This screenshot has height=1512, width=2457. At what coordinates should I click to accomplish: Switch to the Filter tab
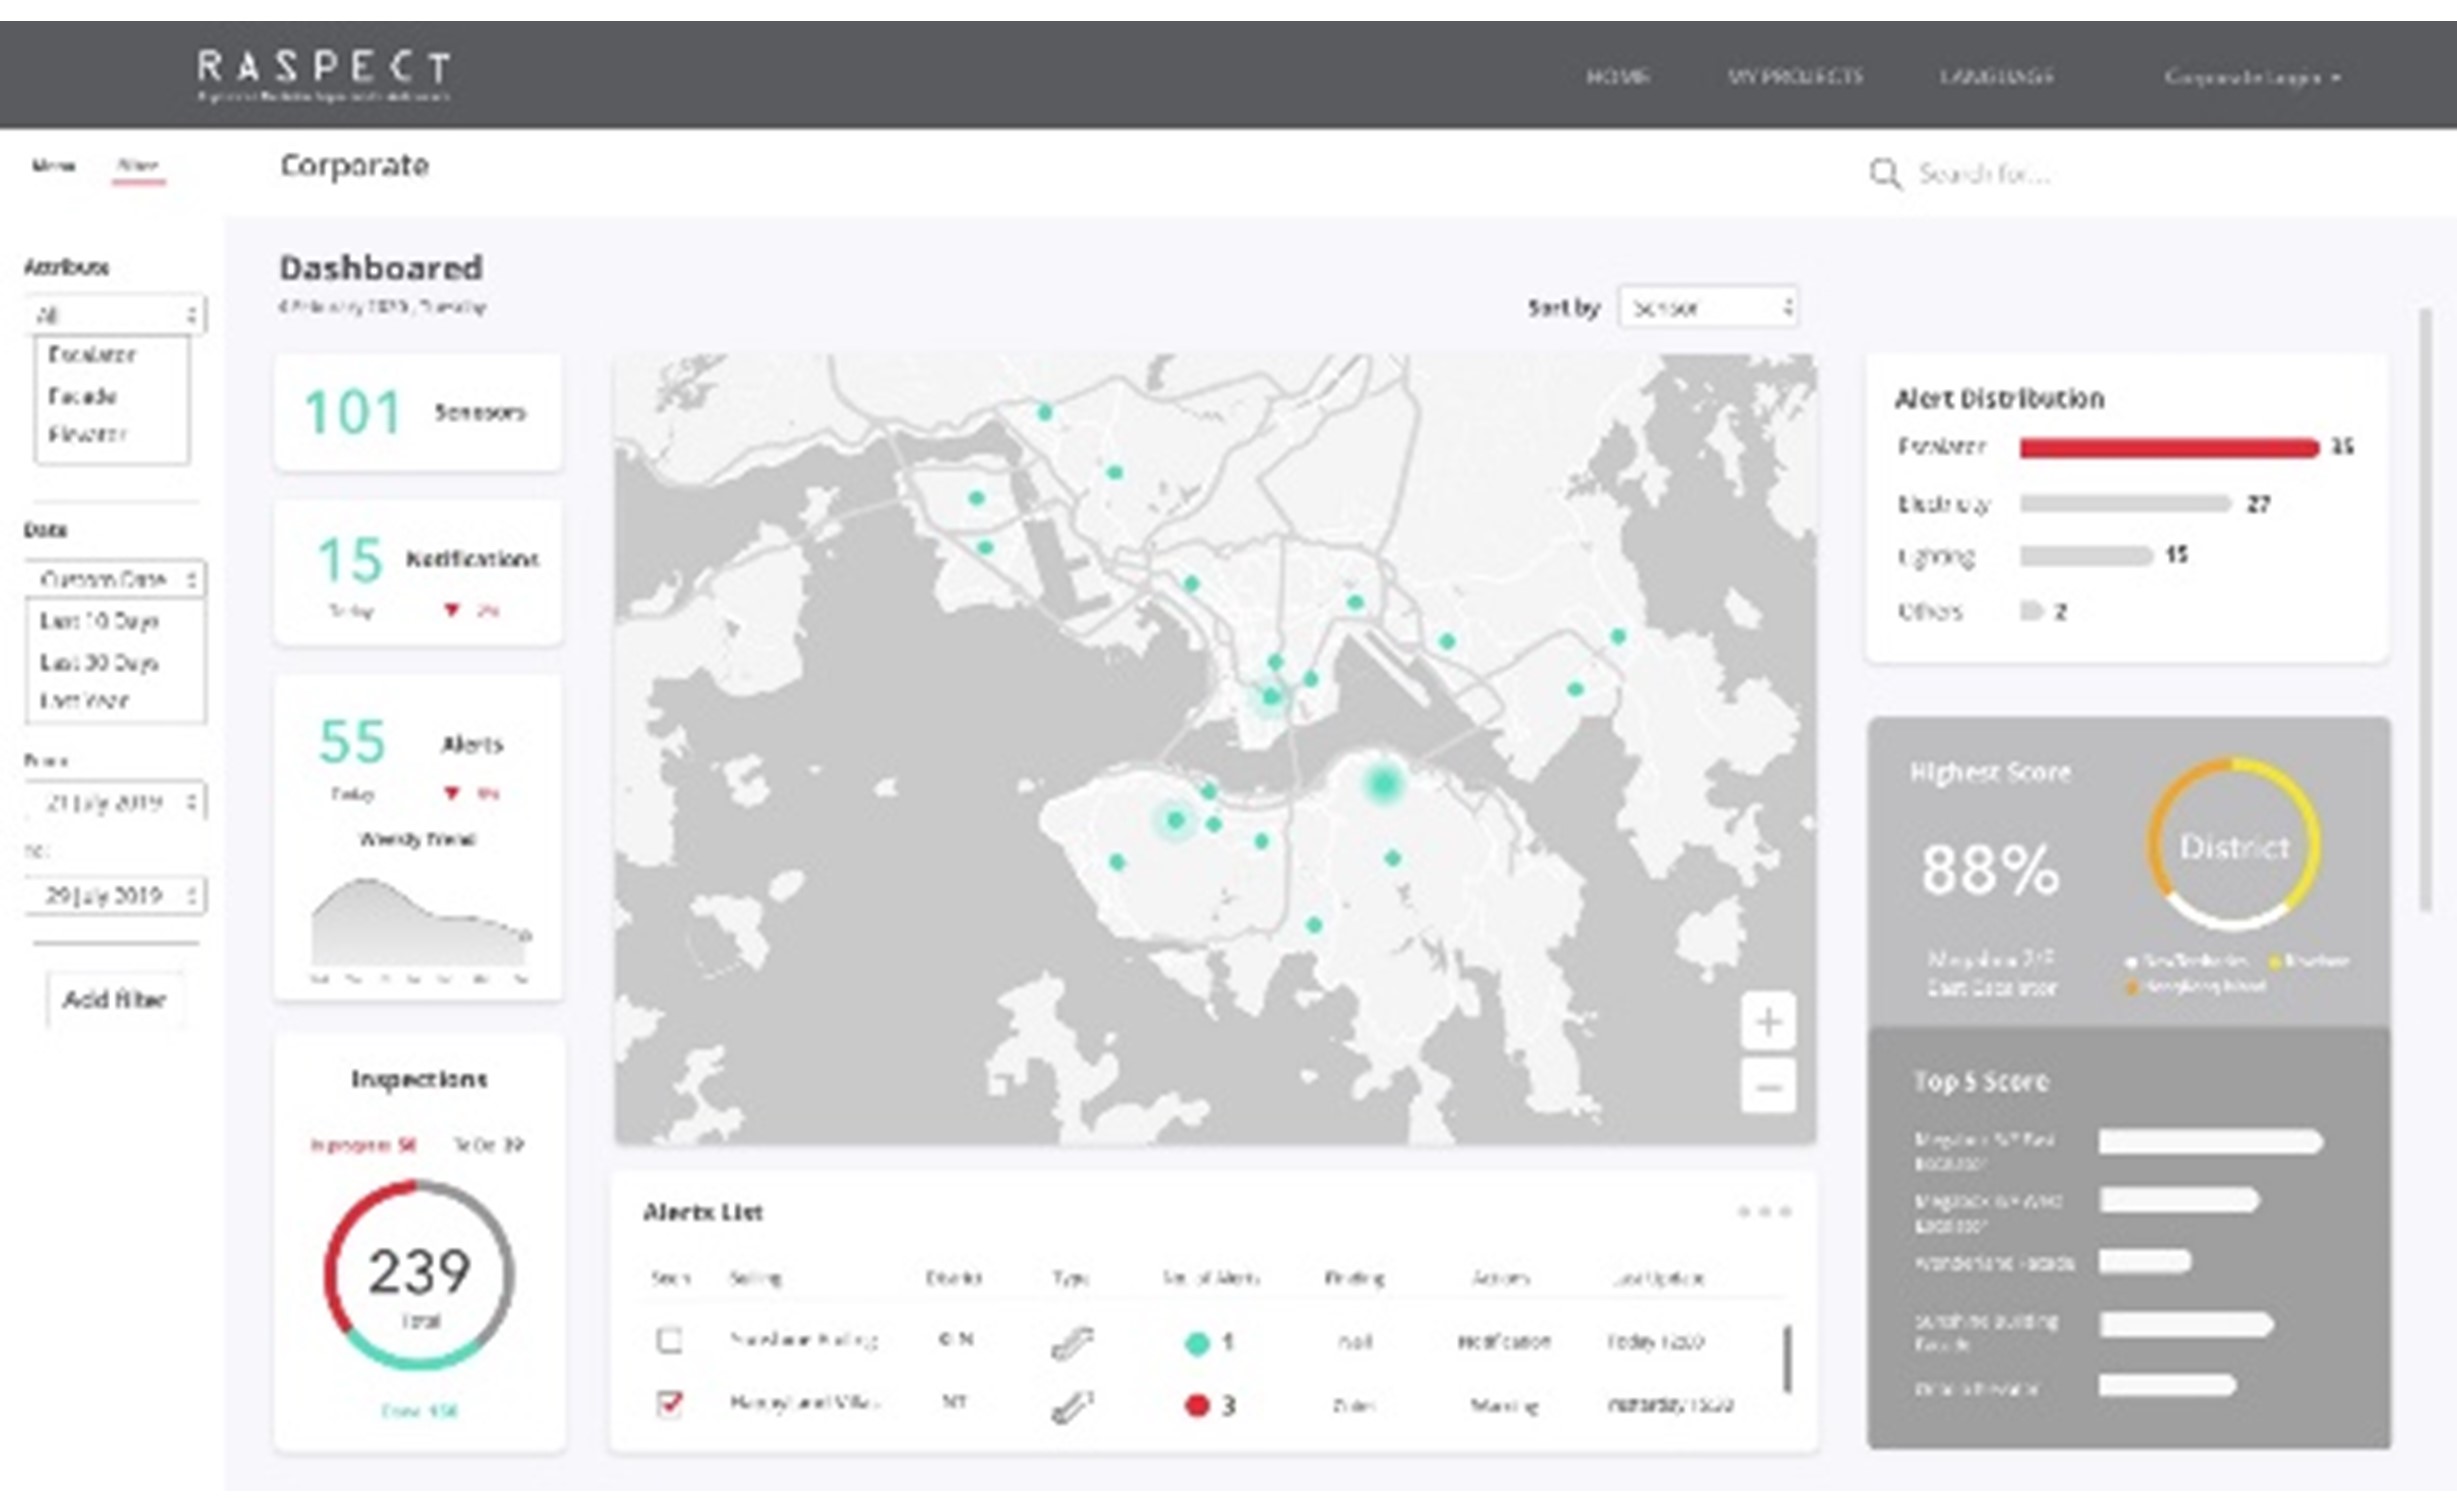(138, 166)
